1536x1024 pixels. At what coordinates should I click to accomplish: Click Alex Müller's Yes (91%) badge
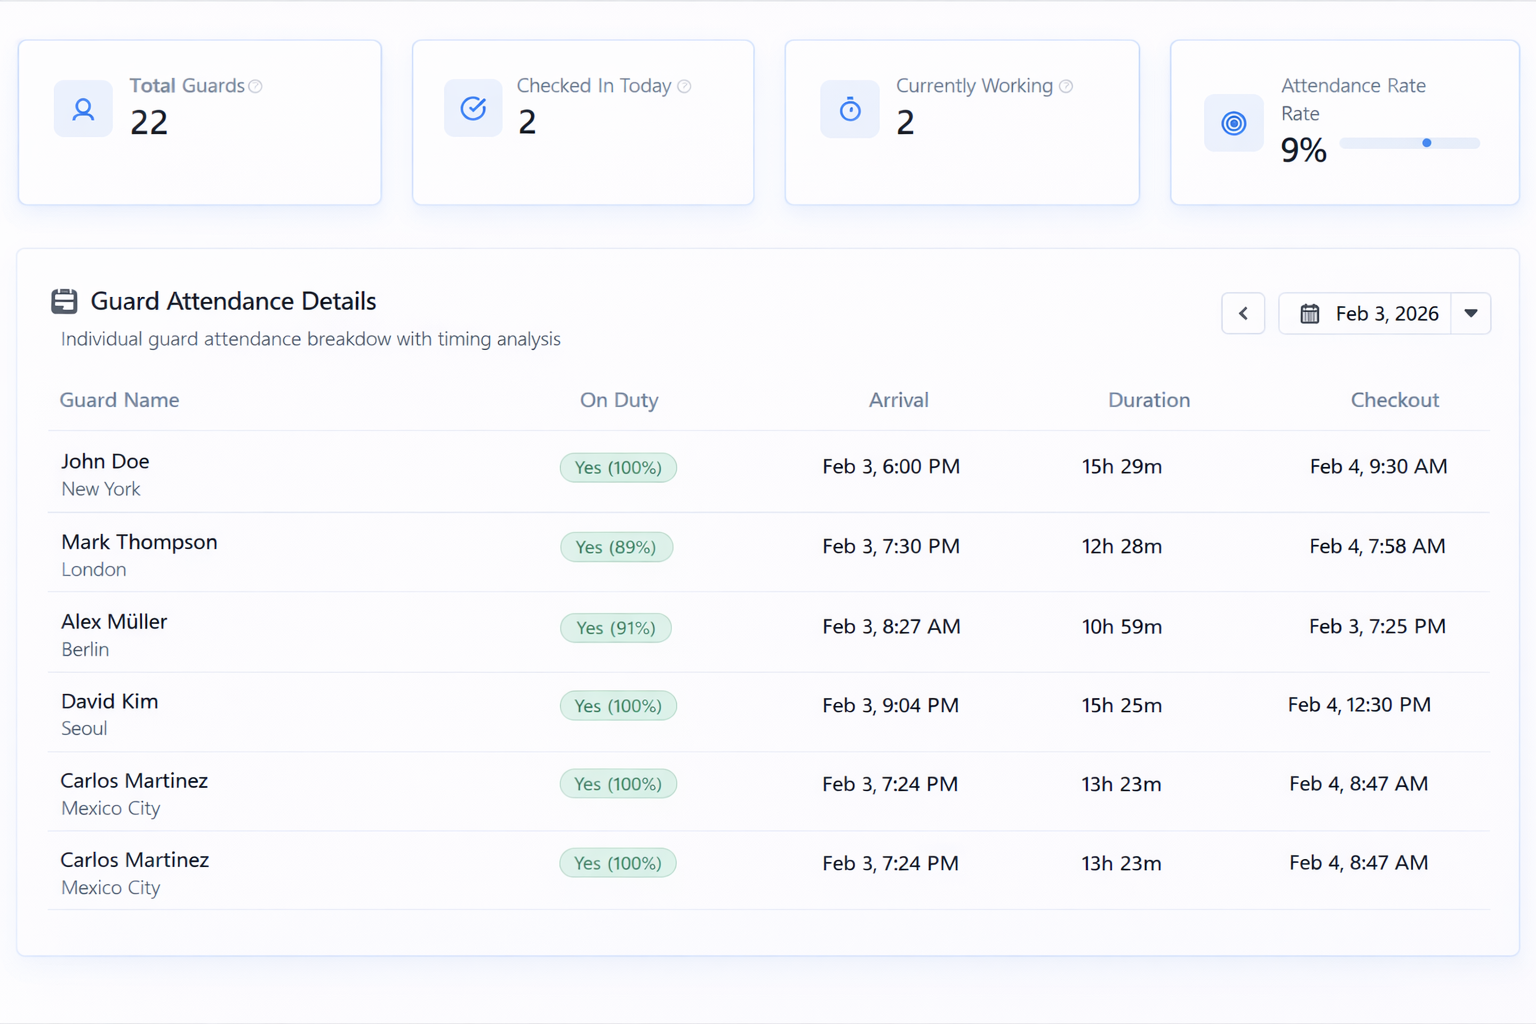616,628
